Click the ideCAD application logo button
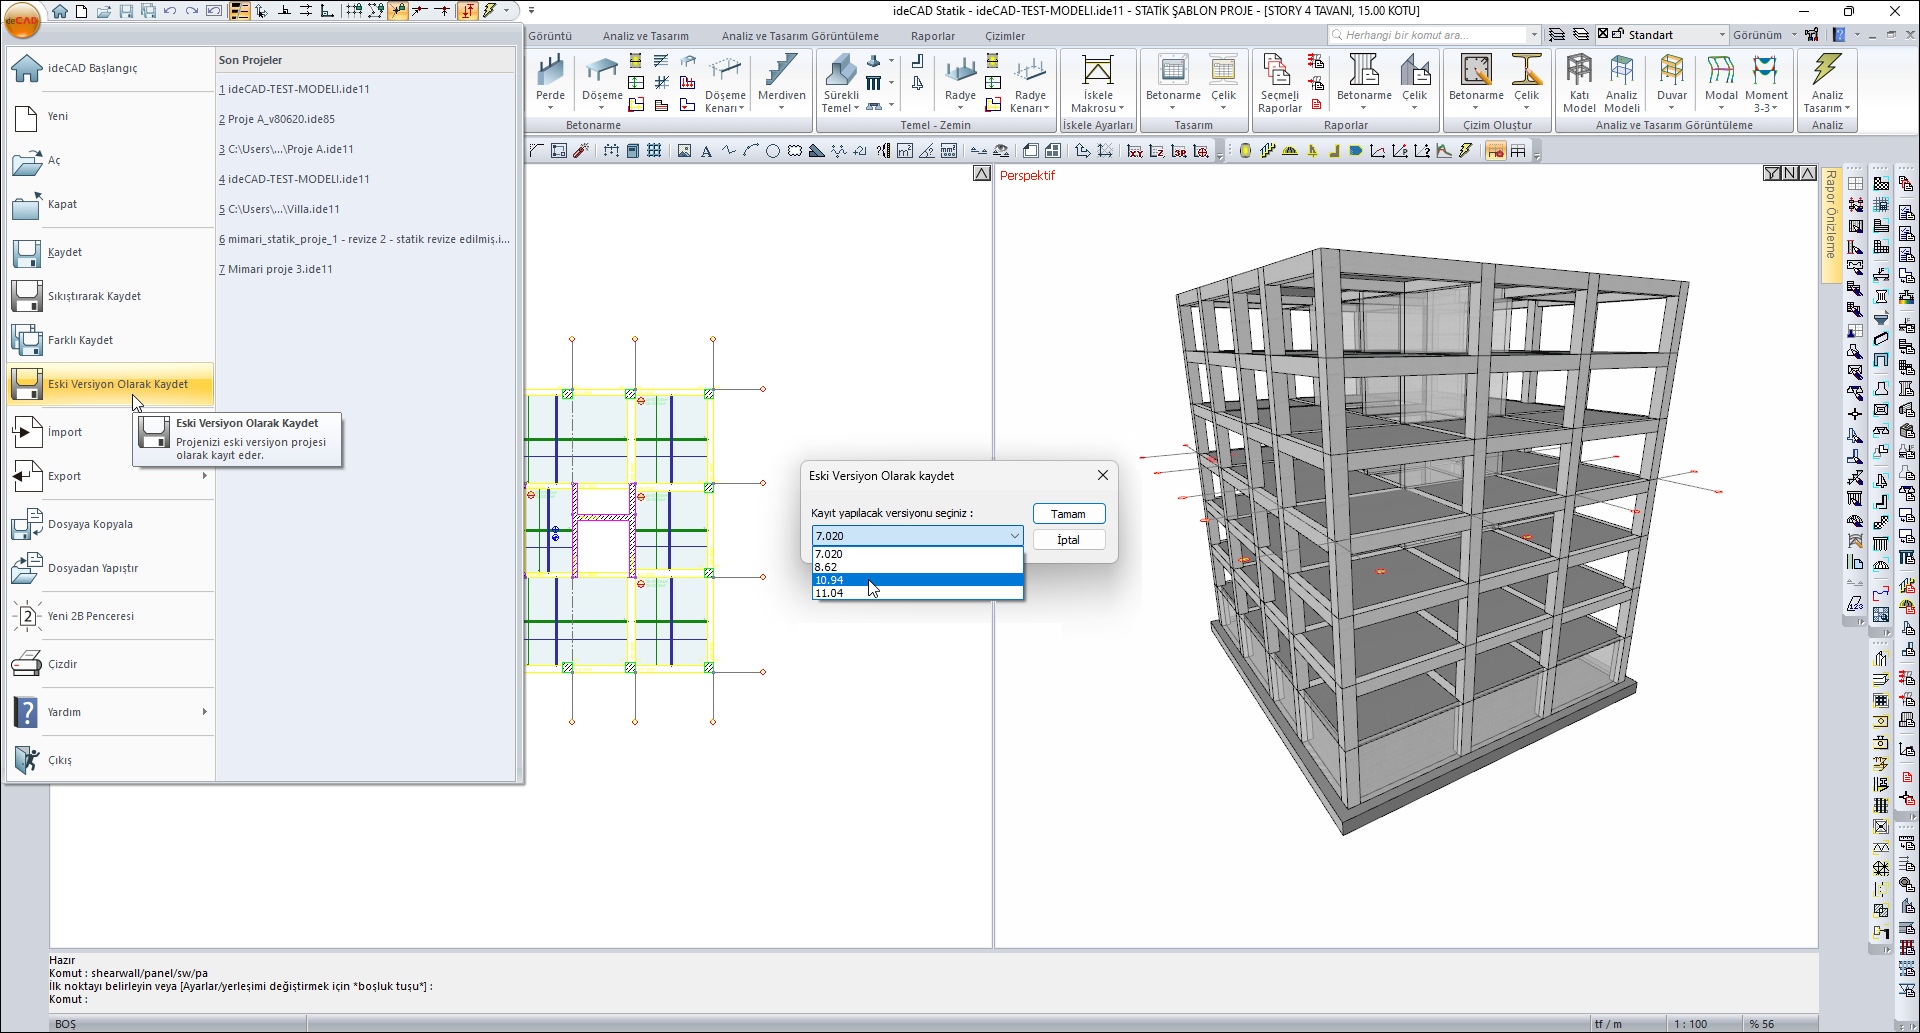The height and width of the screenshot is (1033, 1920). (x=22, y=20)
